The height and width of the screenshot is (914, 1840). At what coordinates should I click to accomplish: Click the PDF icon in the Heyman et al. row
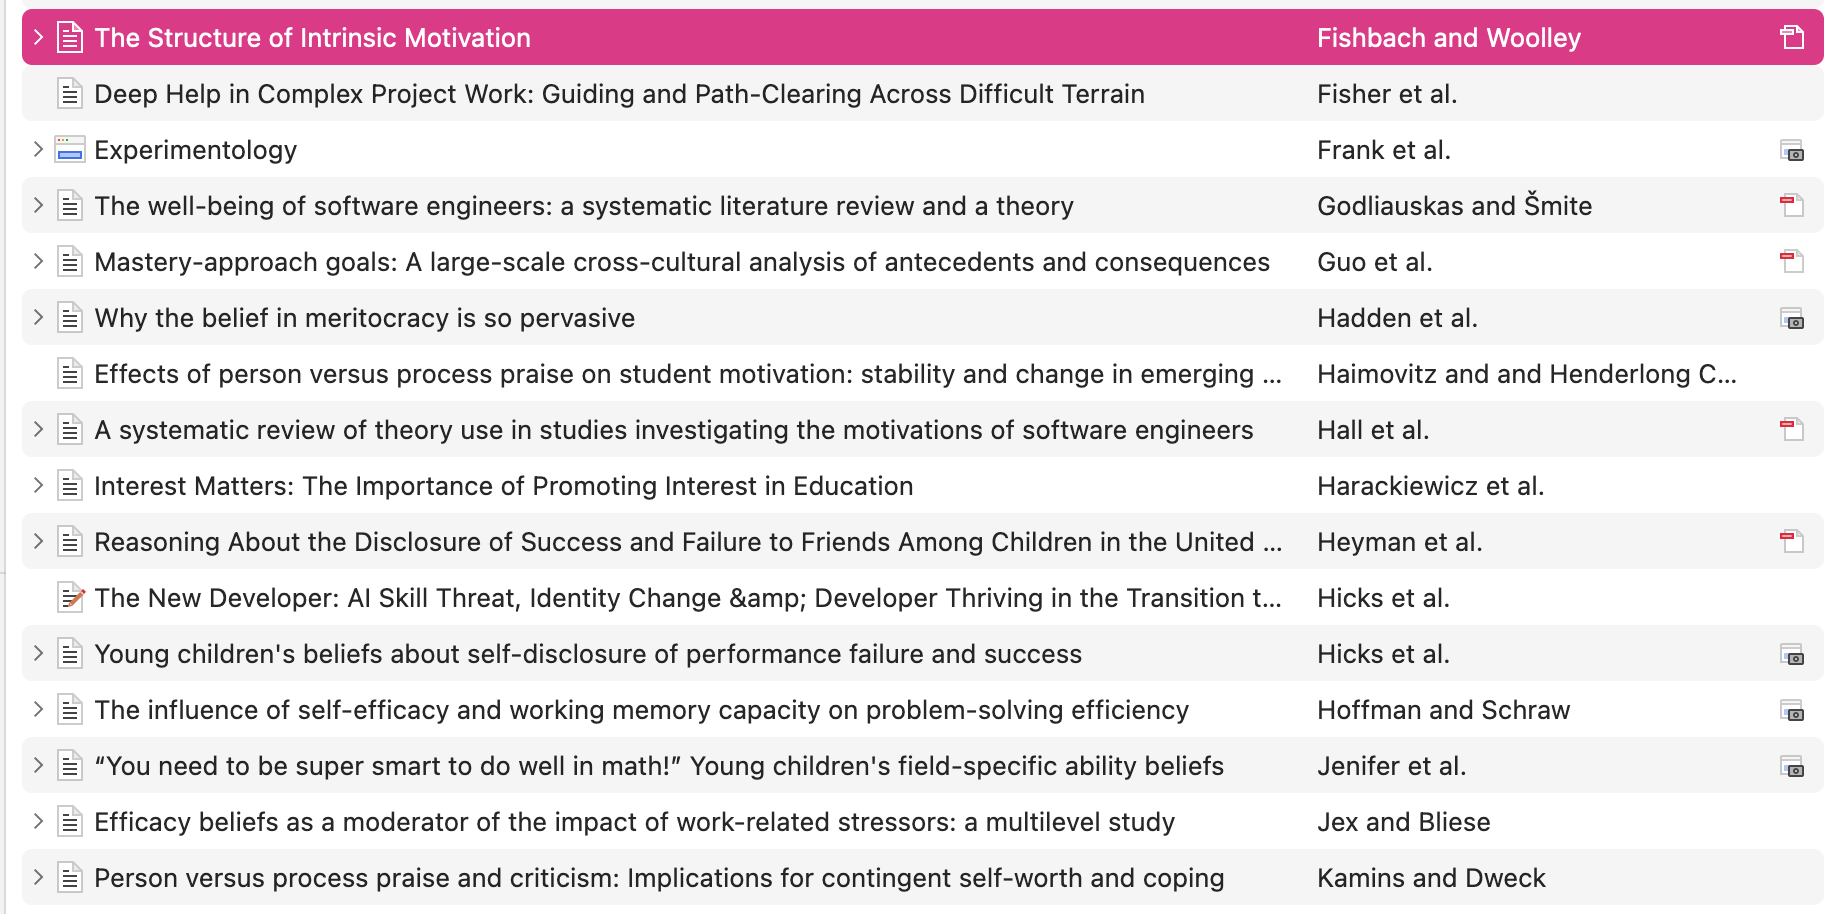1791,542
